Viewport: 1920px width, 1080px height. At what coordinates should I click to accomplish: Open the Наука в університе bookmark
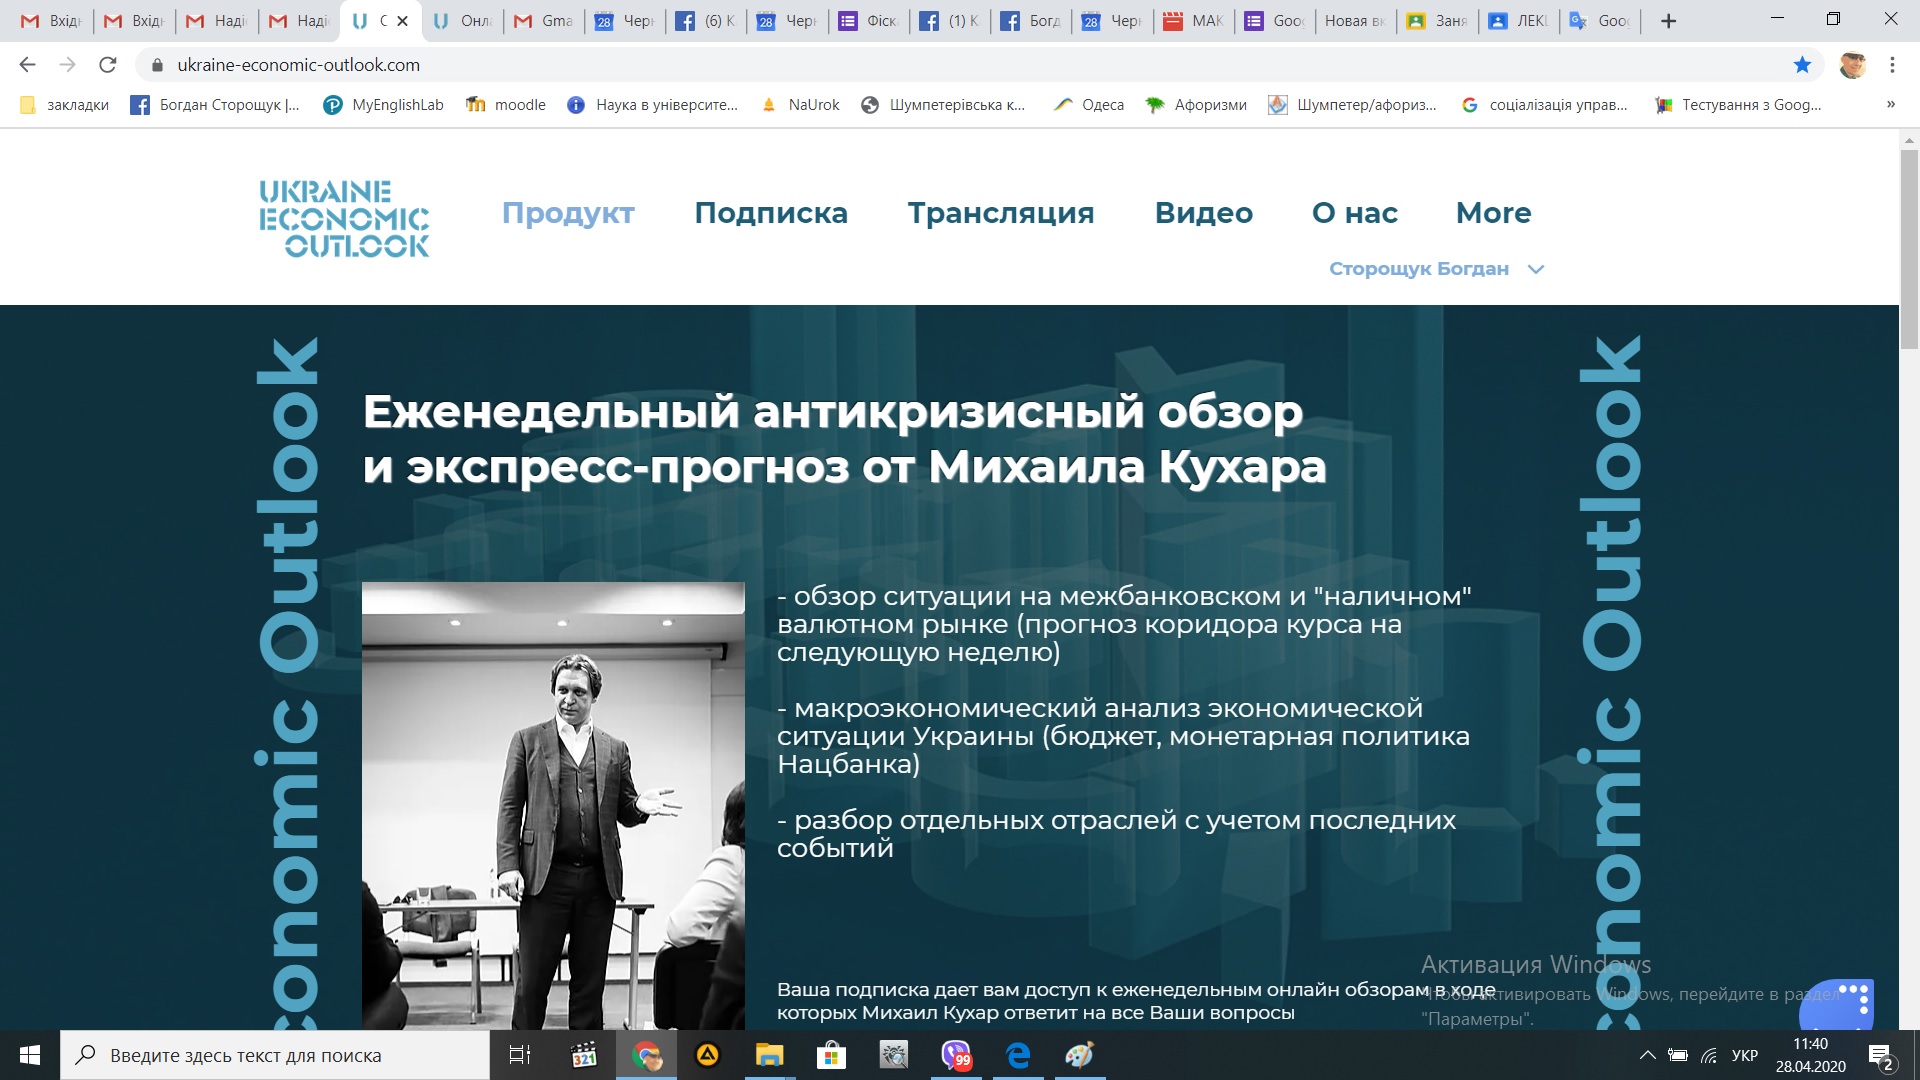tap(652, 105)
